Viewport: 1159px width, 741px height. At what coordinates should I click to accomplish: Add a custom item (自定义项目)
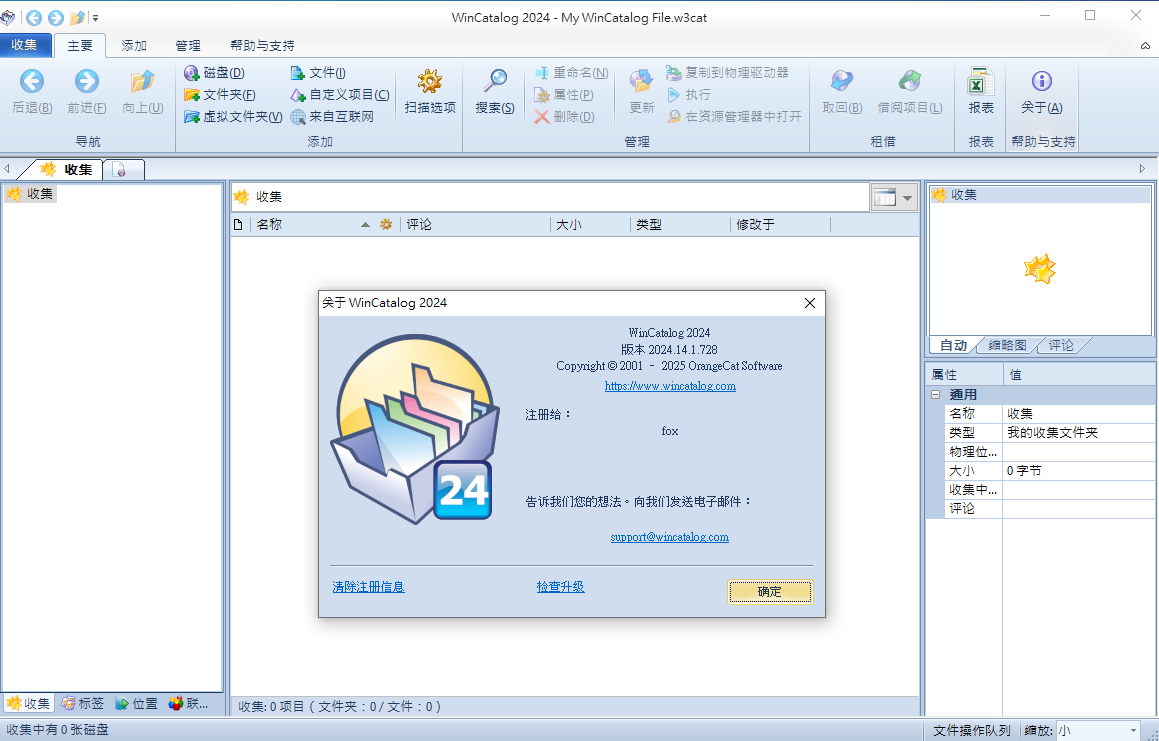tap(340, 95)
